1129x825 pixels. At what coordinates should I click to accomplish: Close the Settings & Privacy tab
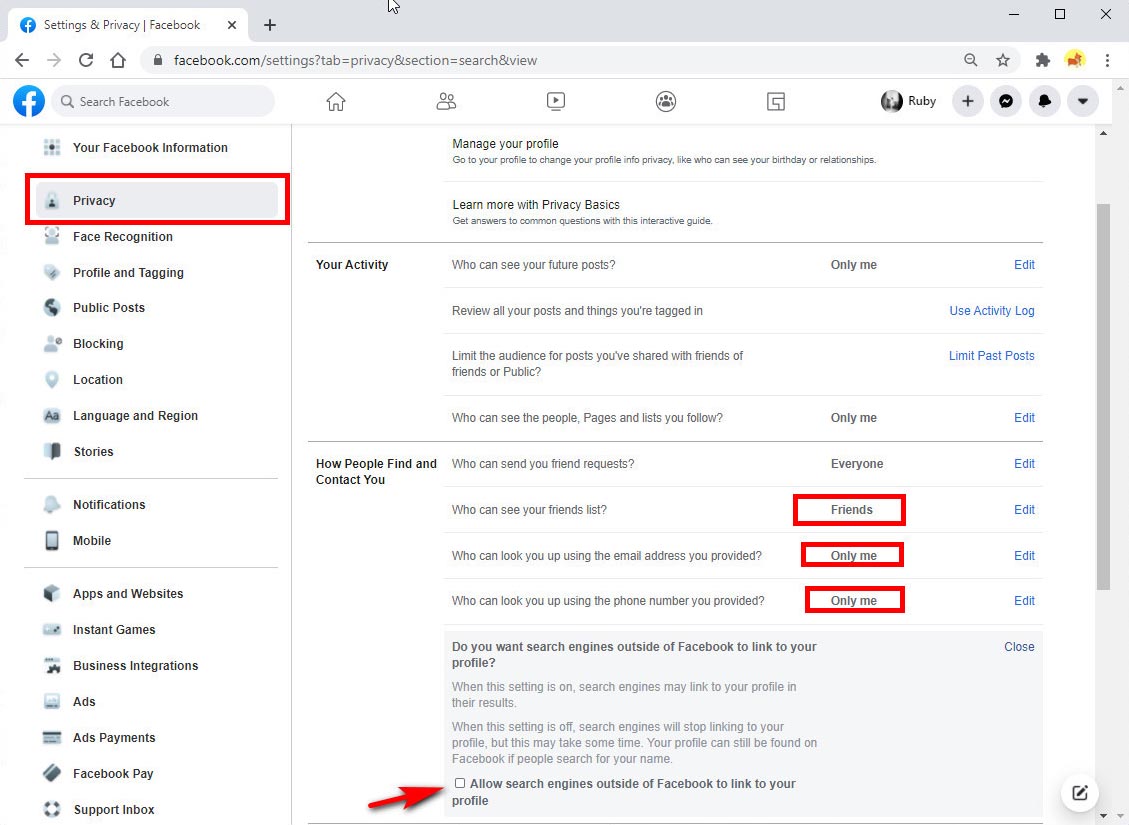(232, 25)
